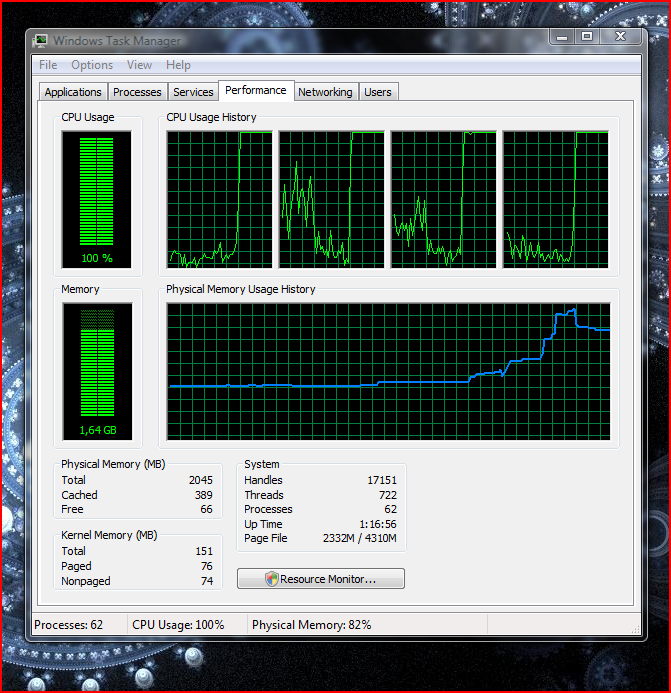Image resolution: width=671 pixels, height=693 pixels.
Task: Open the View menu
Action: point(140,65)
